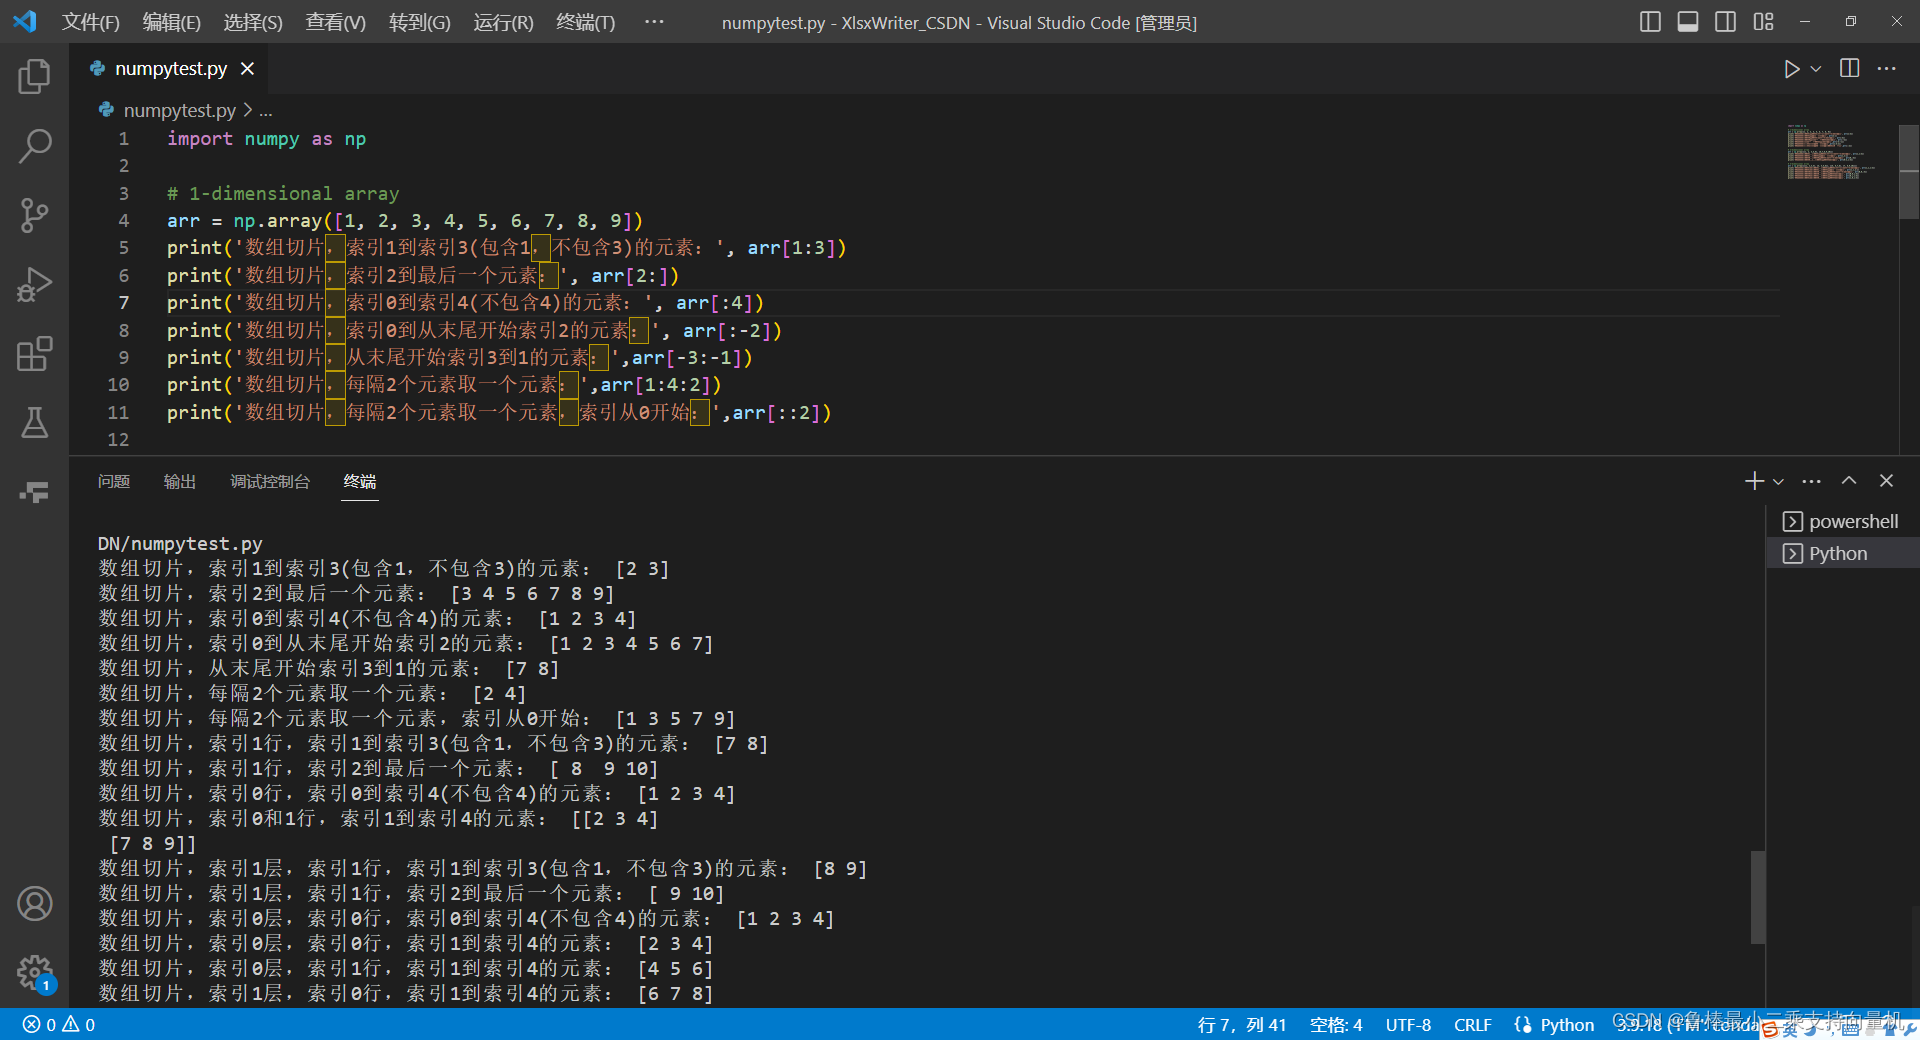Click the errors and warnings status indicator

[x=59, y=1025]
